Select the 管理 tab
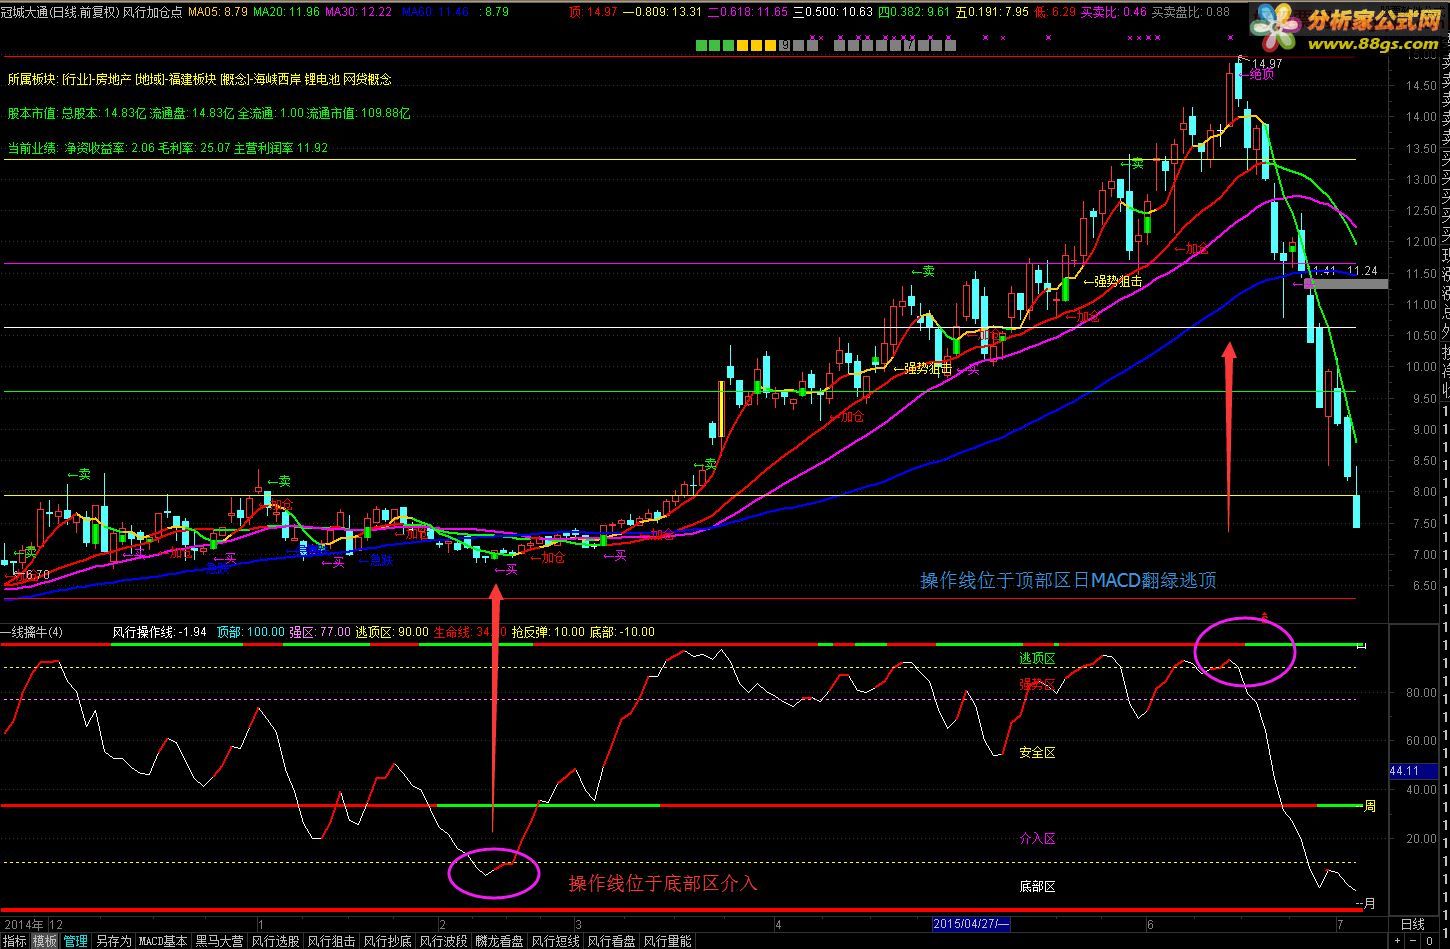 75,941
